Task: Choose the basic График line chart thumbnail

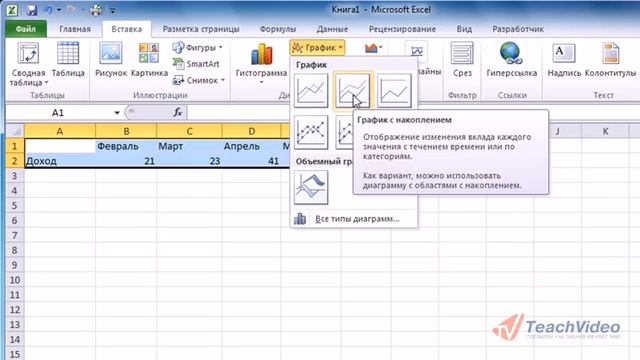Action: pos(311,91)
